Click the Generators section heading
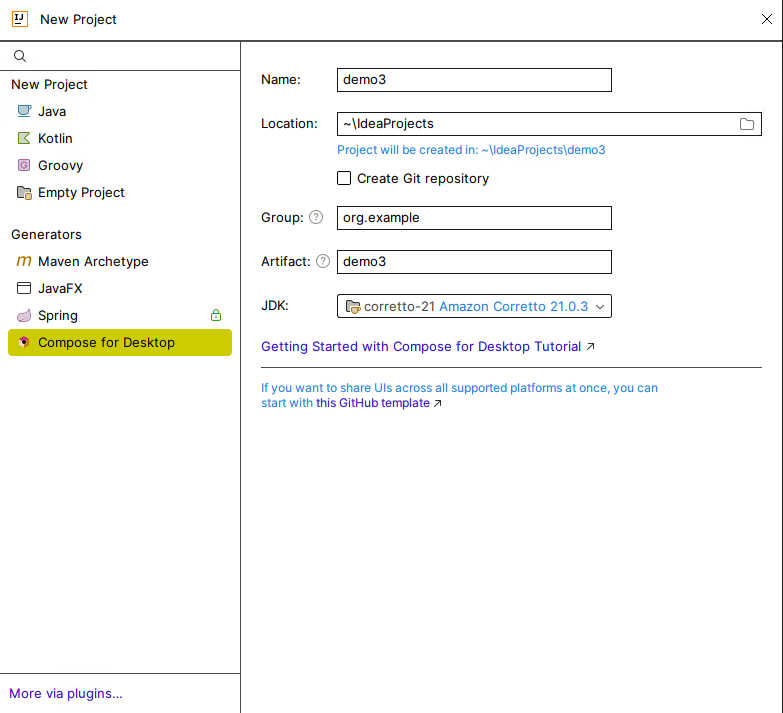The height and width of the screenshot is (713, 783). [x=46, y=234]
